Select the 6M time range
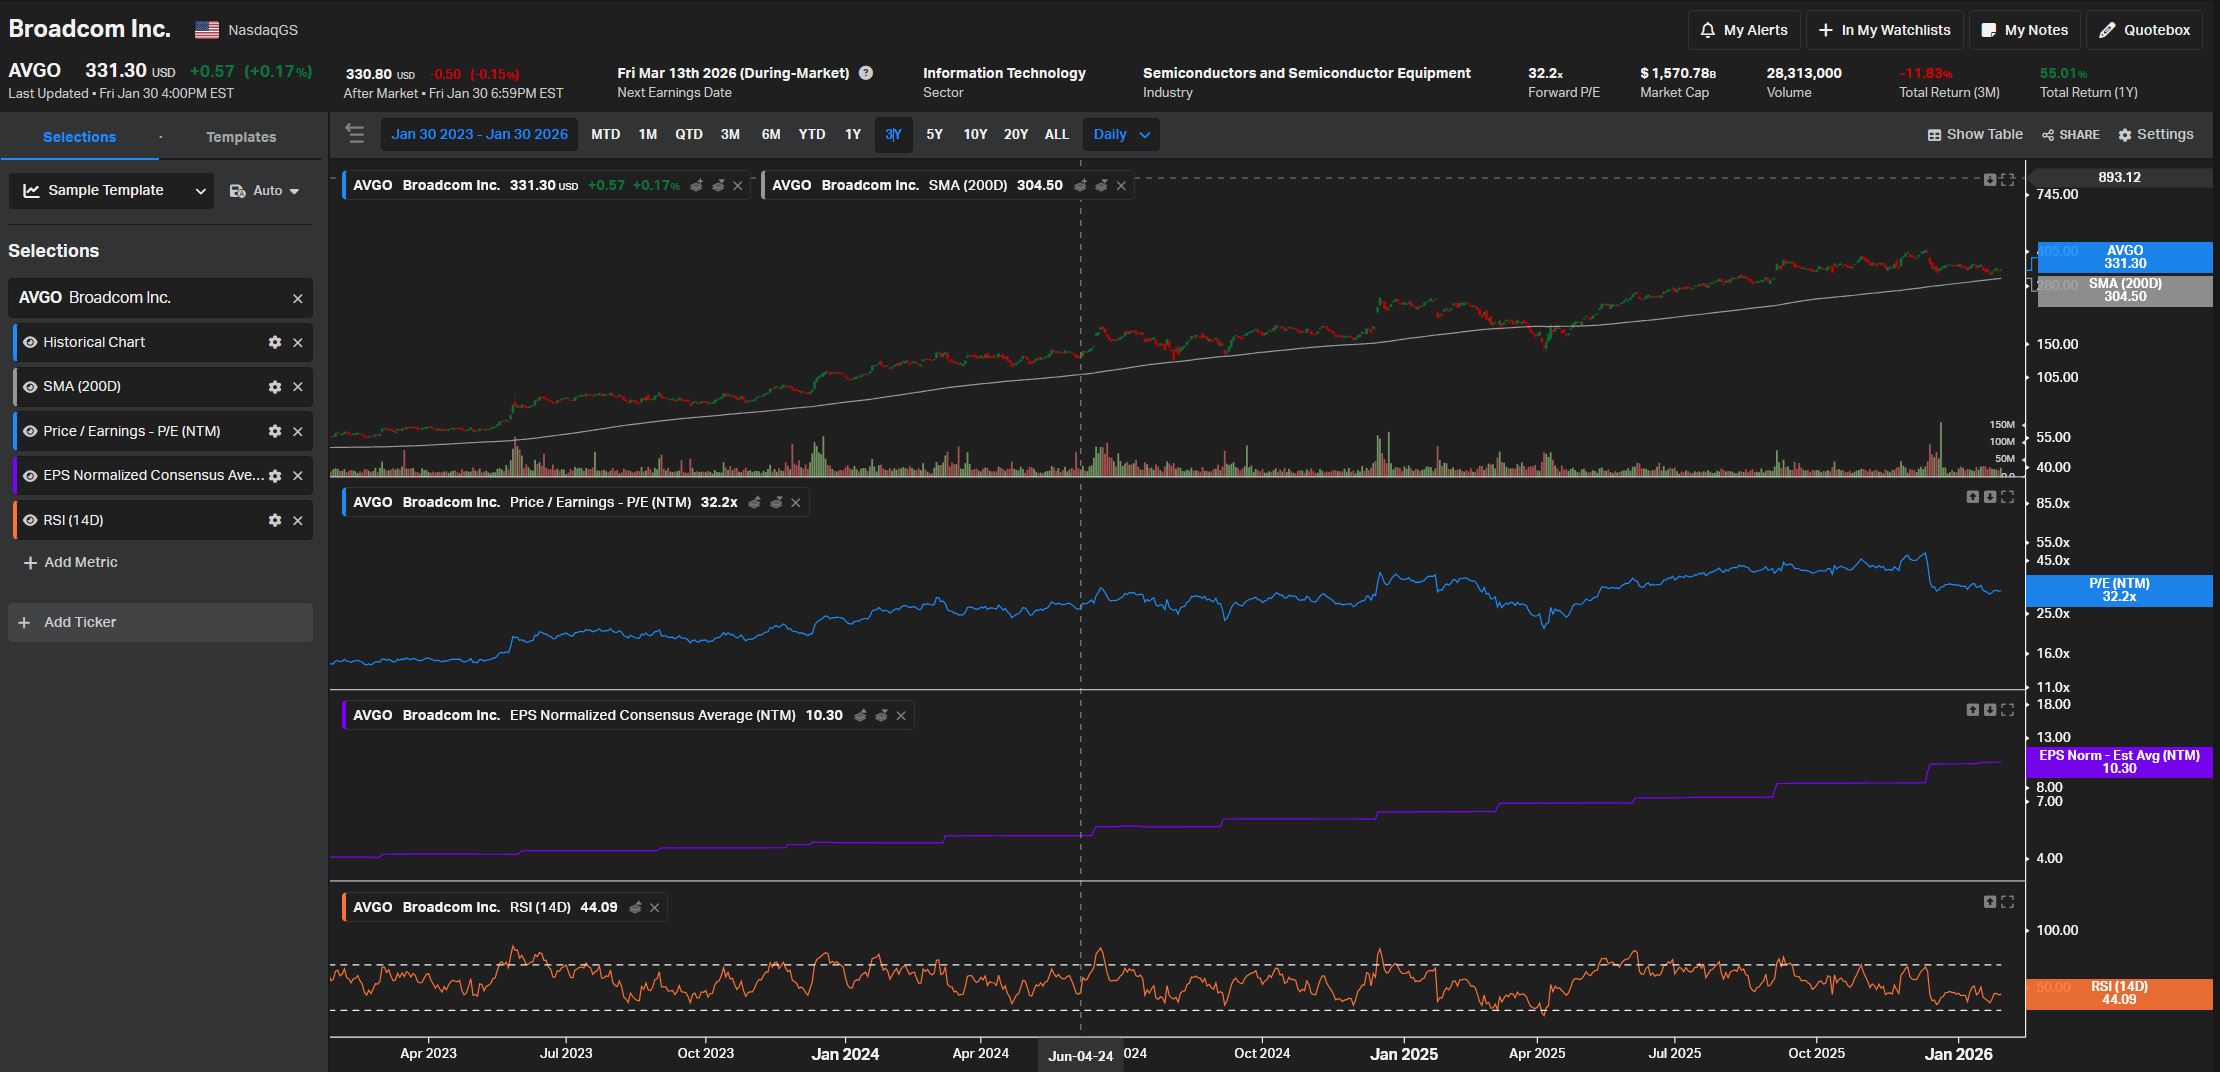 771,134
